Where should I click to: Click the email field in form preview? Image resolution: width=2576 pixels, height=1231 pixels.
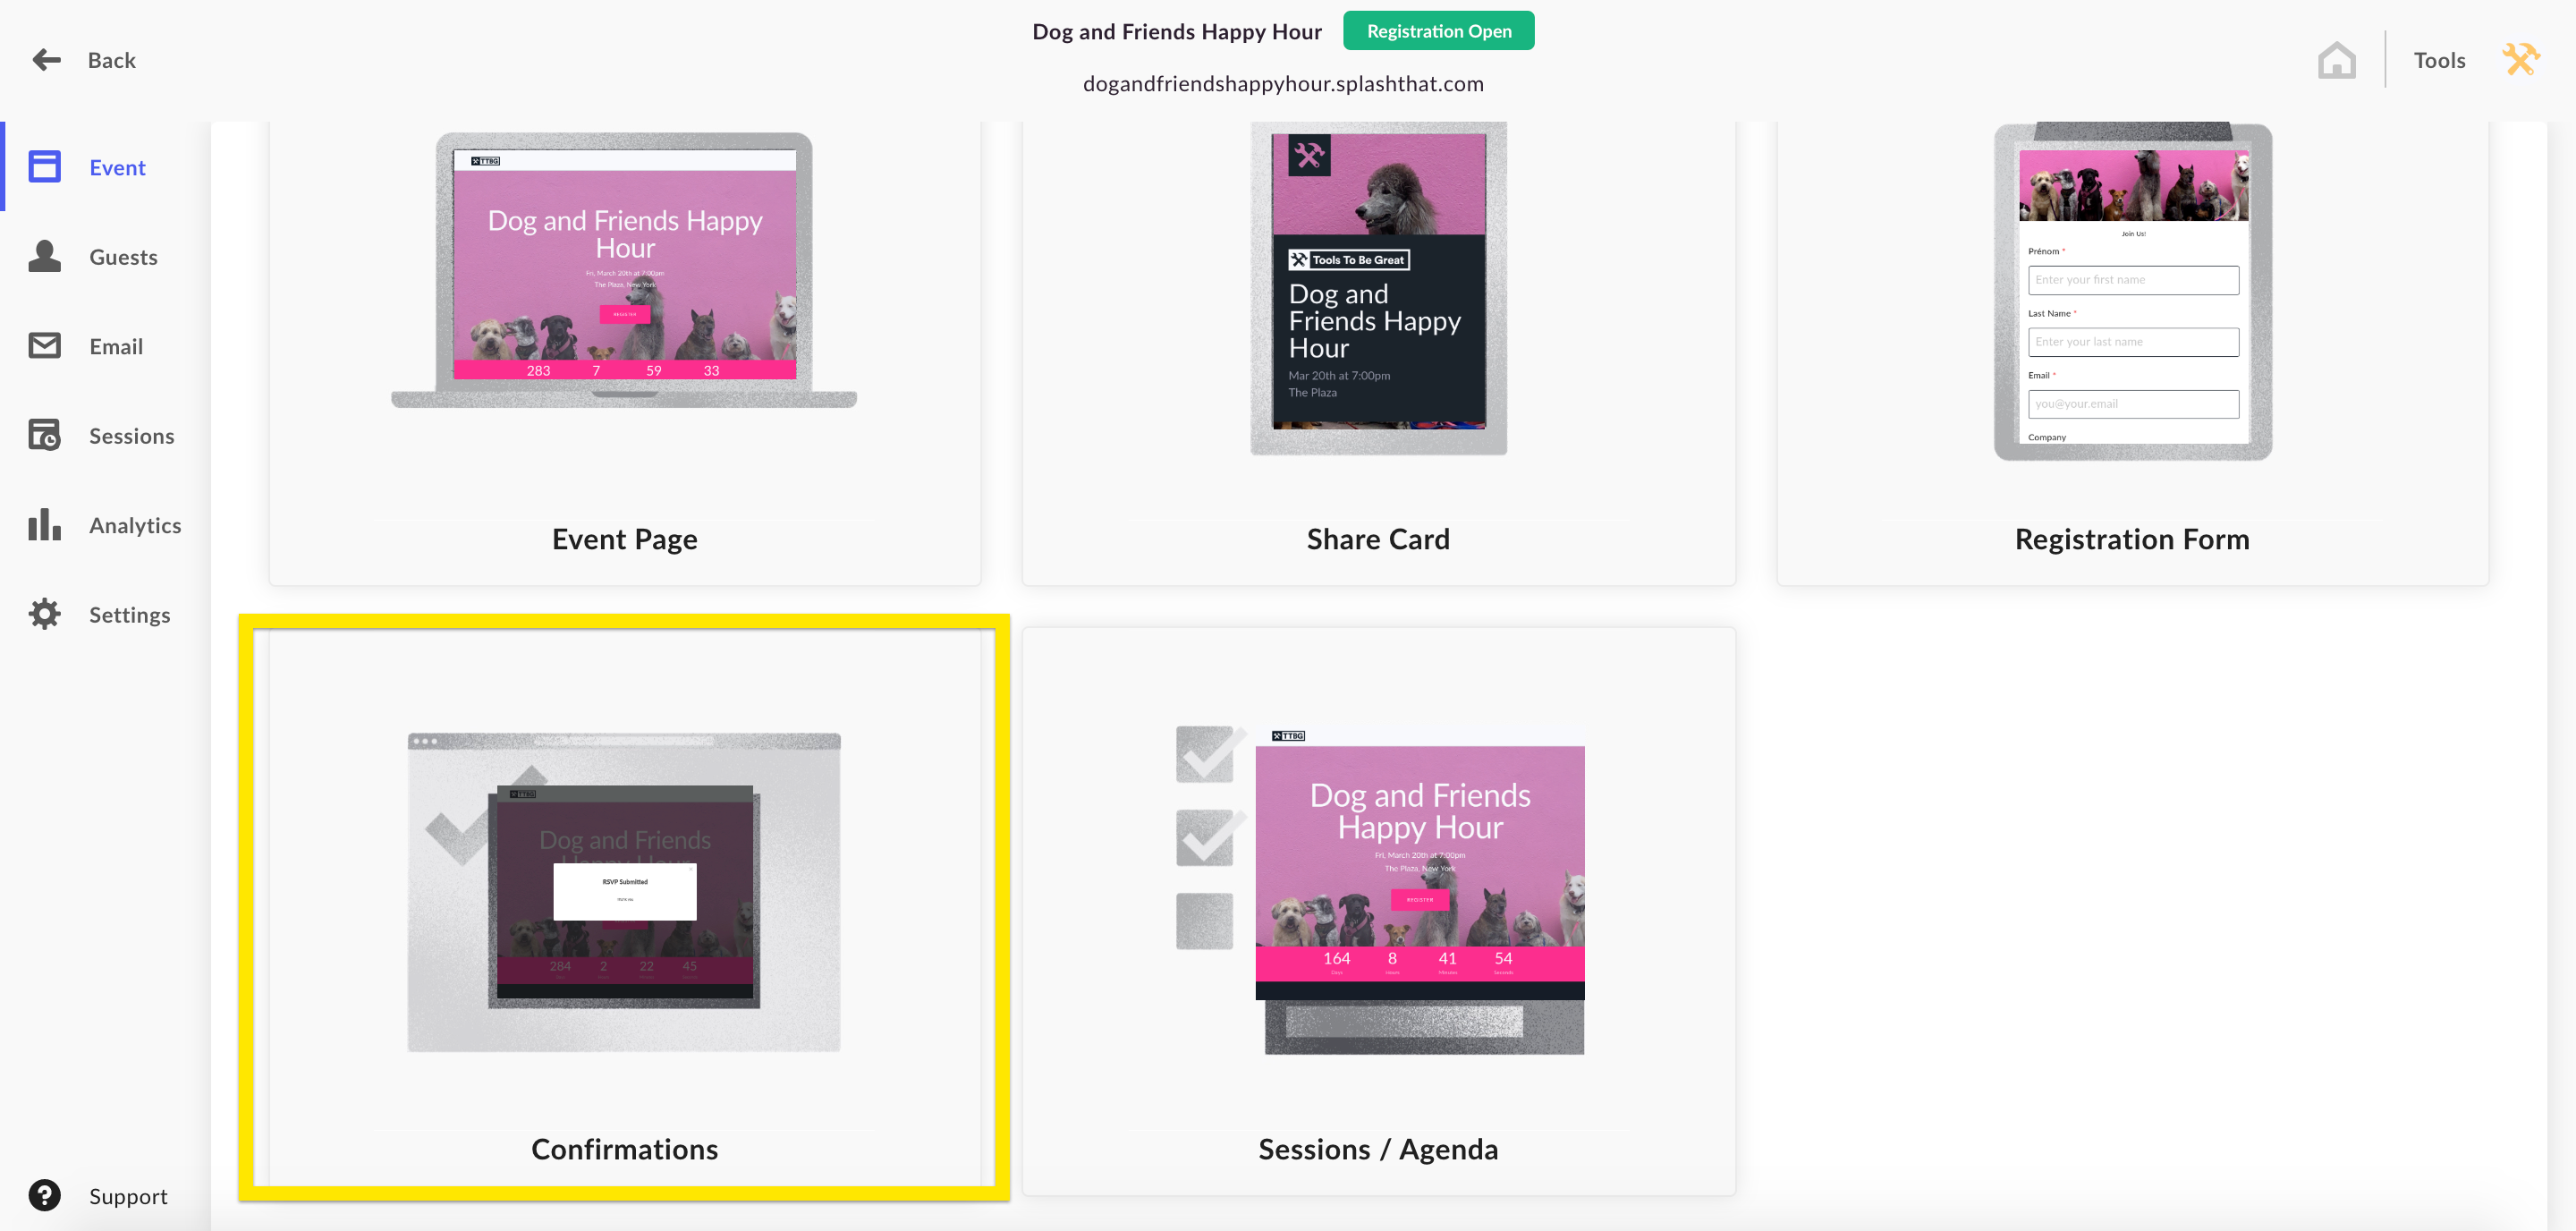point(2133,404)
